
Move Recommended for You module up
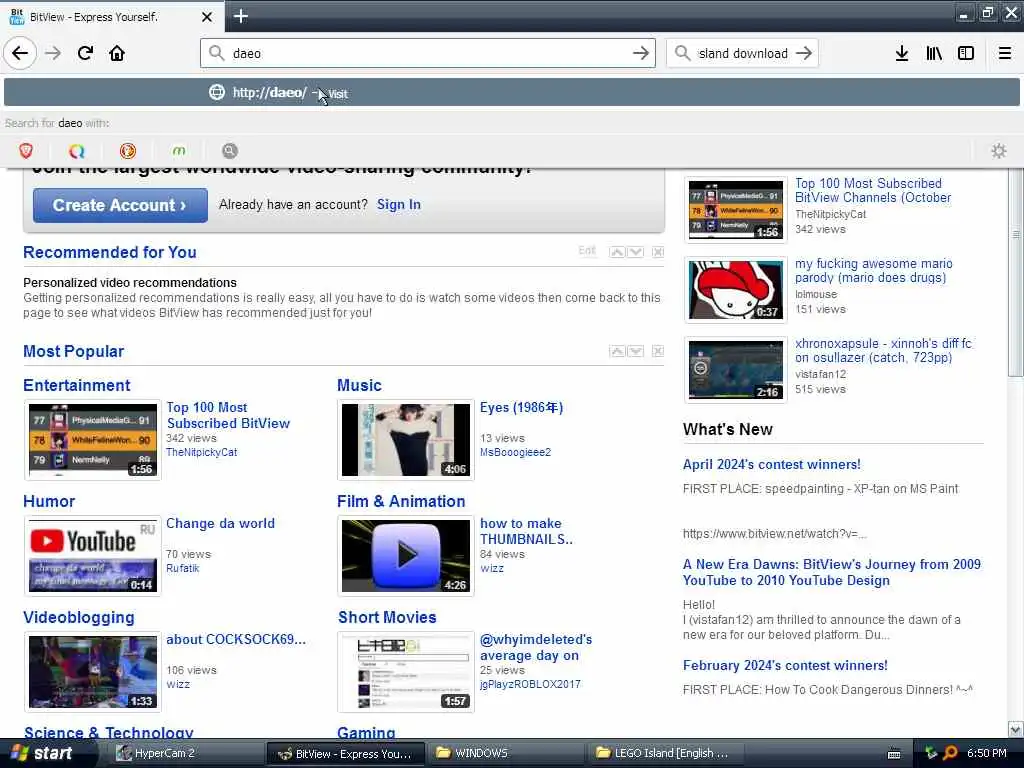click(617, 252)
